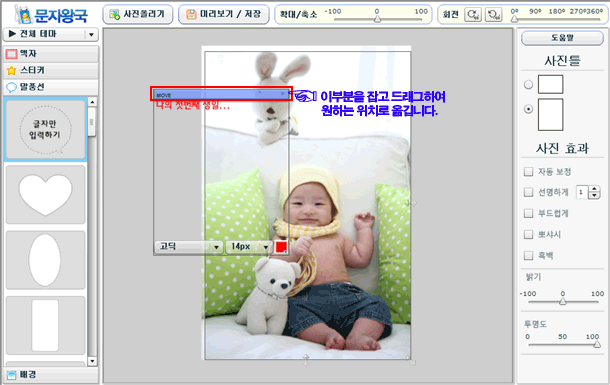This screenshot has width=610, height=385.
Task: Enable 자동 보정 checkbox
Action: [528, 172]
